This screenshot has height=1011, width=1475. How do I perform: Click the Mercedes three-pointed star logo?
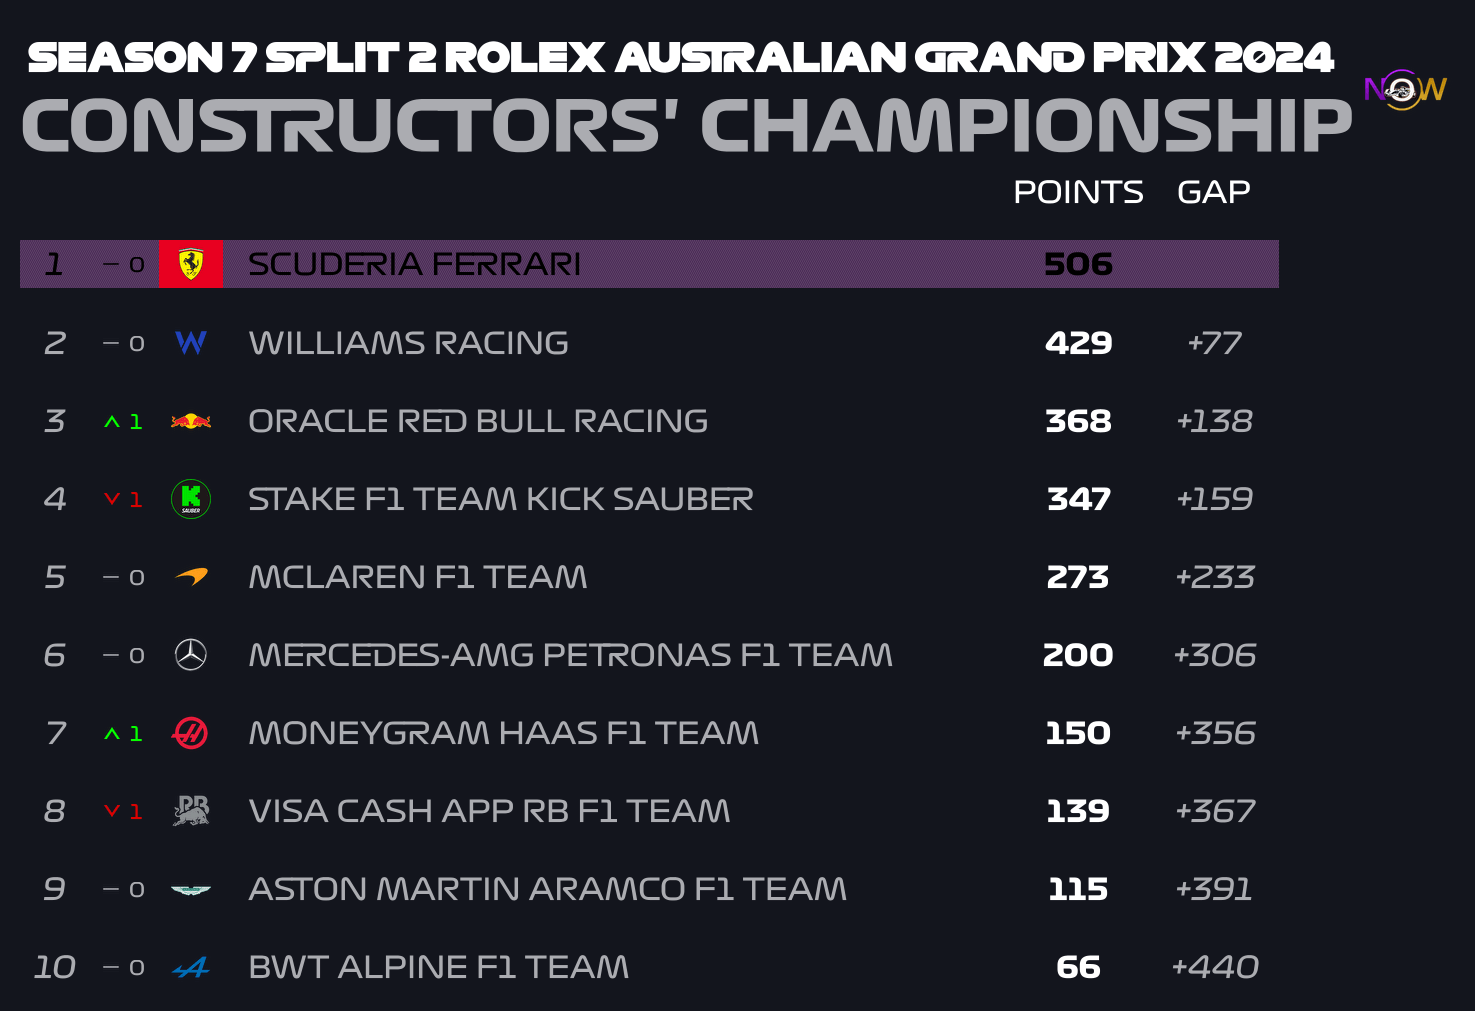click(191, 655)
